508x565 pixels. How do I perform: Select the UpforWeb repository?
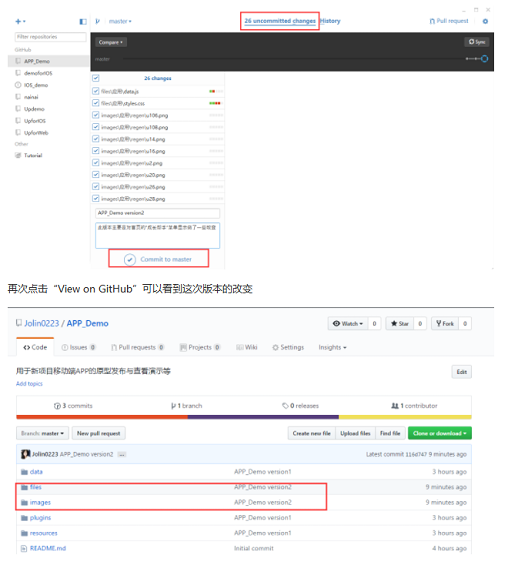coord(48,133)
